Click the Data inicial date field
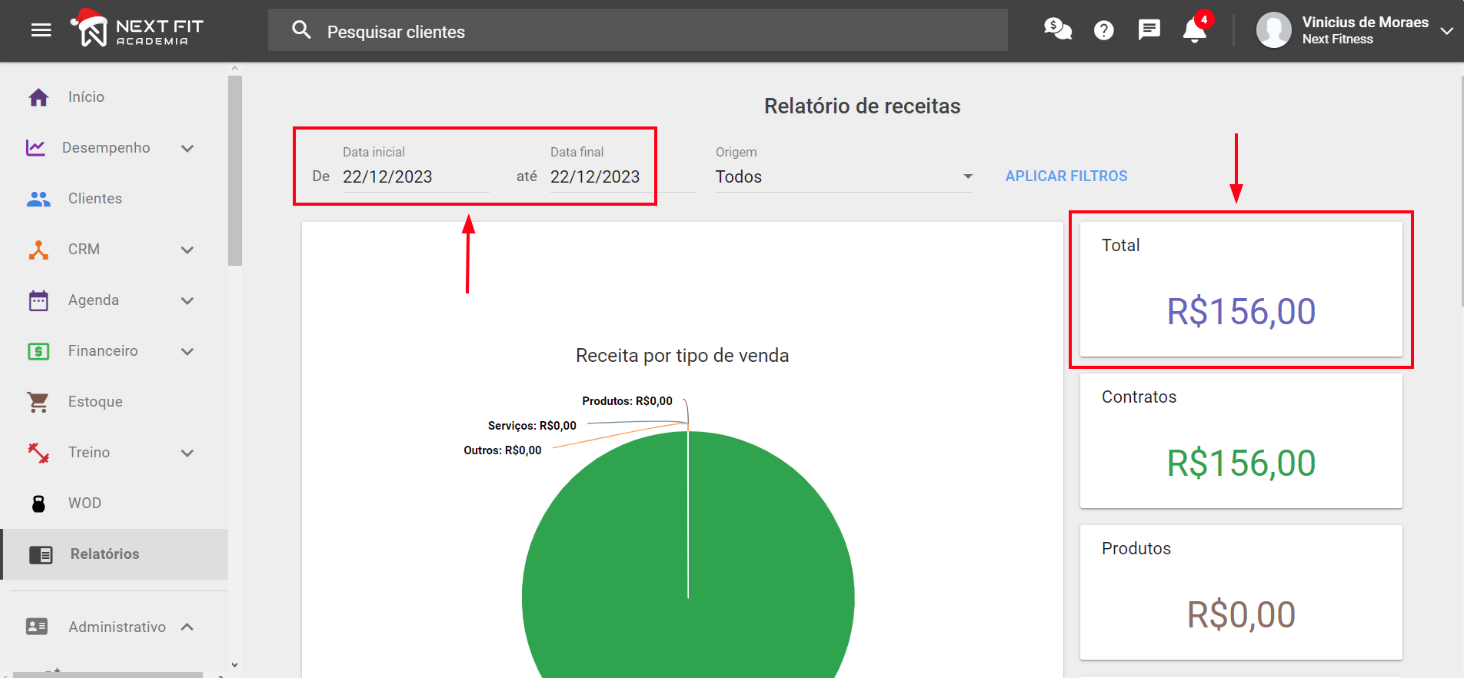Image resolution: width=1464 pixels, height=678 pixels. [416, 176]
